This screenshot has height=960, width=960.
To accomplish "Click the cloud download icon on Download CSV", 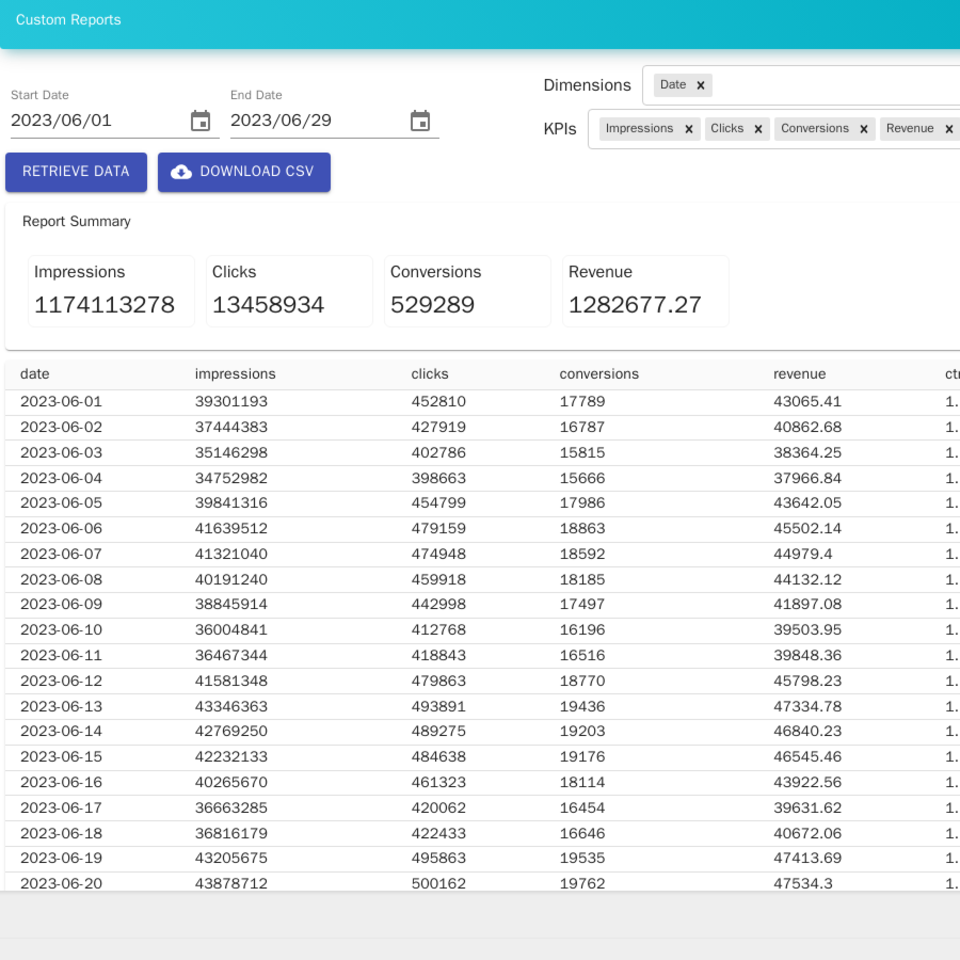I will coord(181,172).
